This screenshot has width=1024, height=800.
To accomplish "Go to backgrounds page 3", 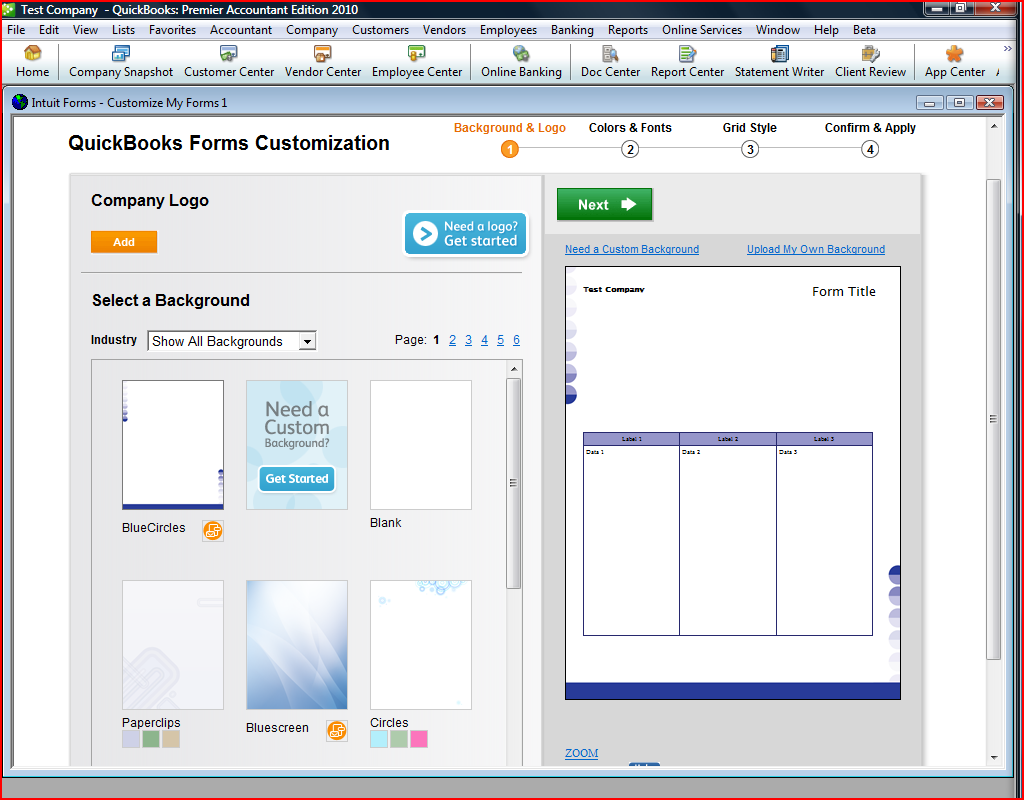I will [468, 340].
